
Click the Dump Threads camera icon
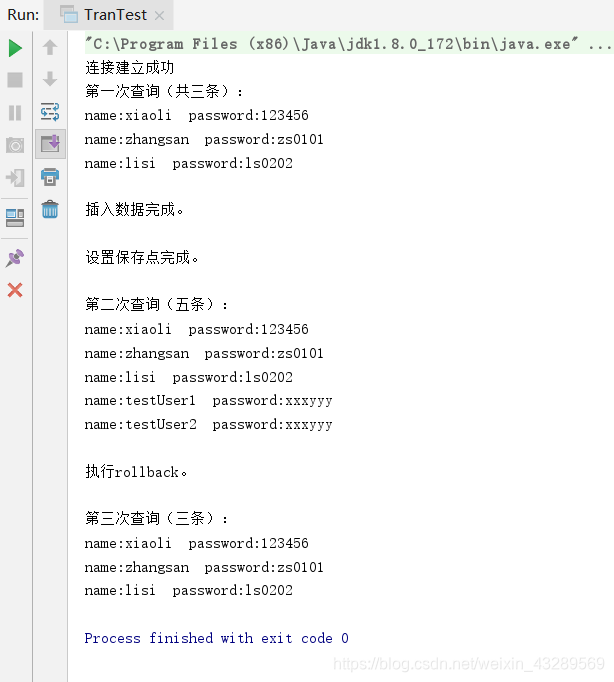click(x=15, y=145)
